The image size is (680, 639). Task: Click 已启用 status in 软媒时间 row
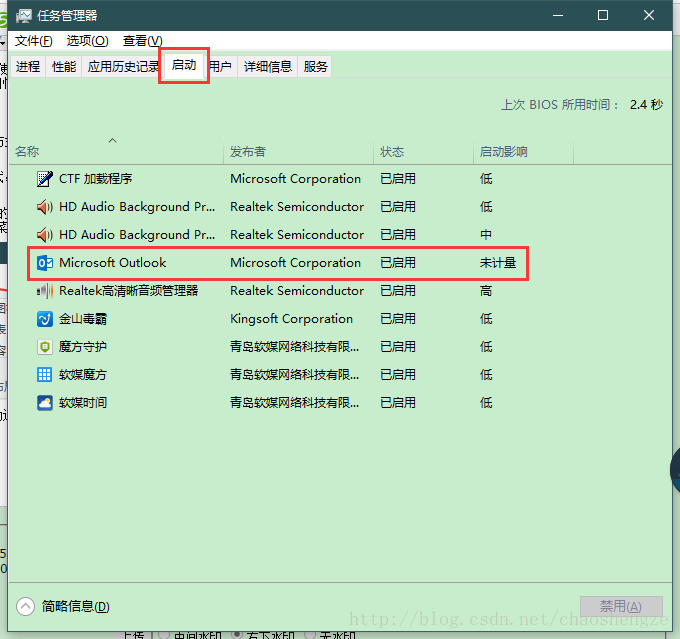tap(398, 403)
